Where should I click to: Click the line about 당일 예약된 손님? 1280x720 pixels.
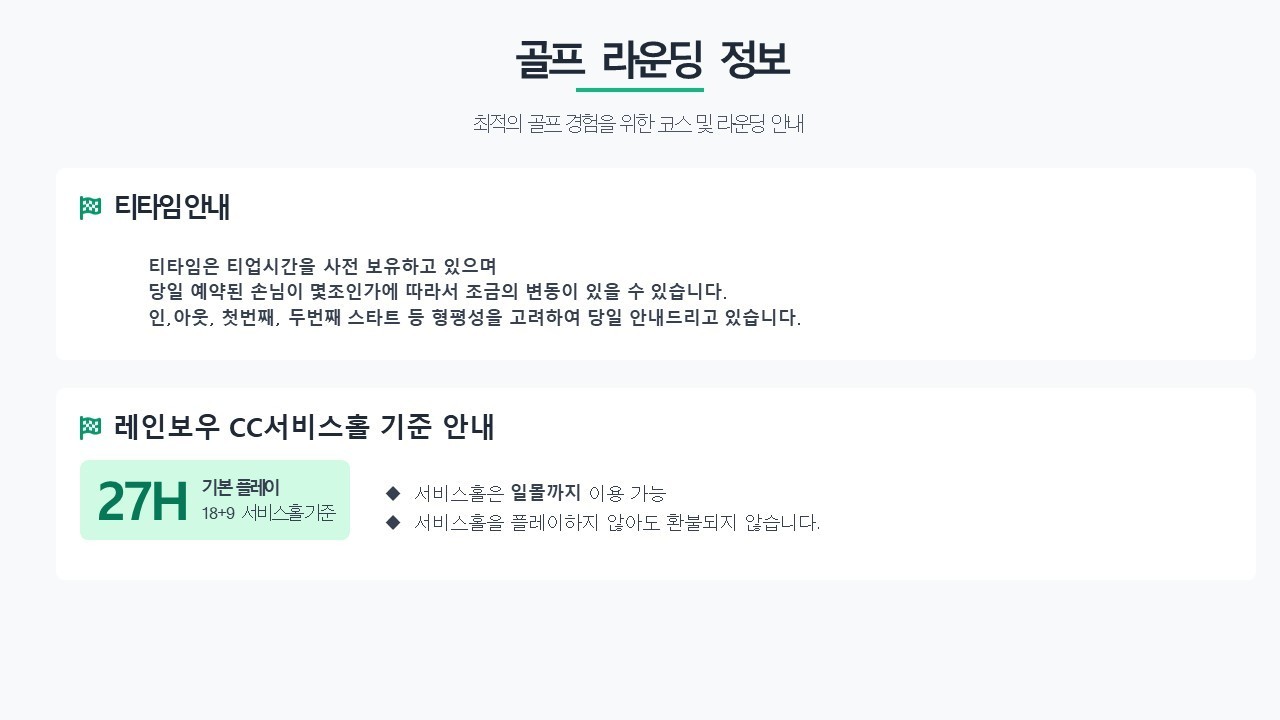click(x=437, y=292)
